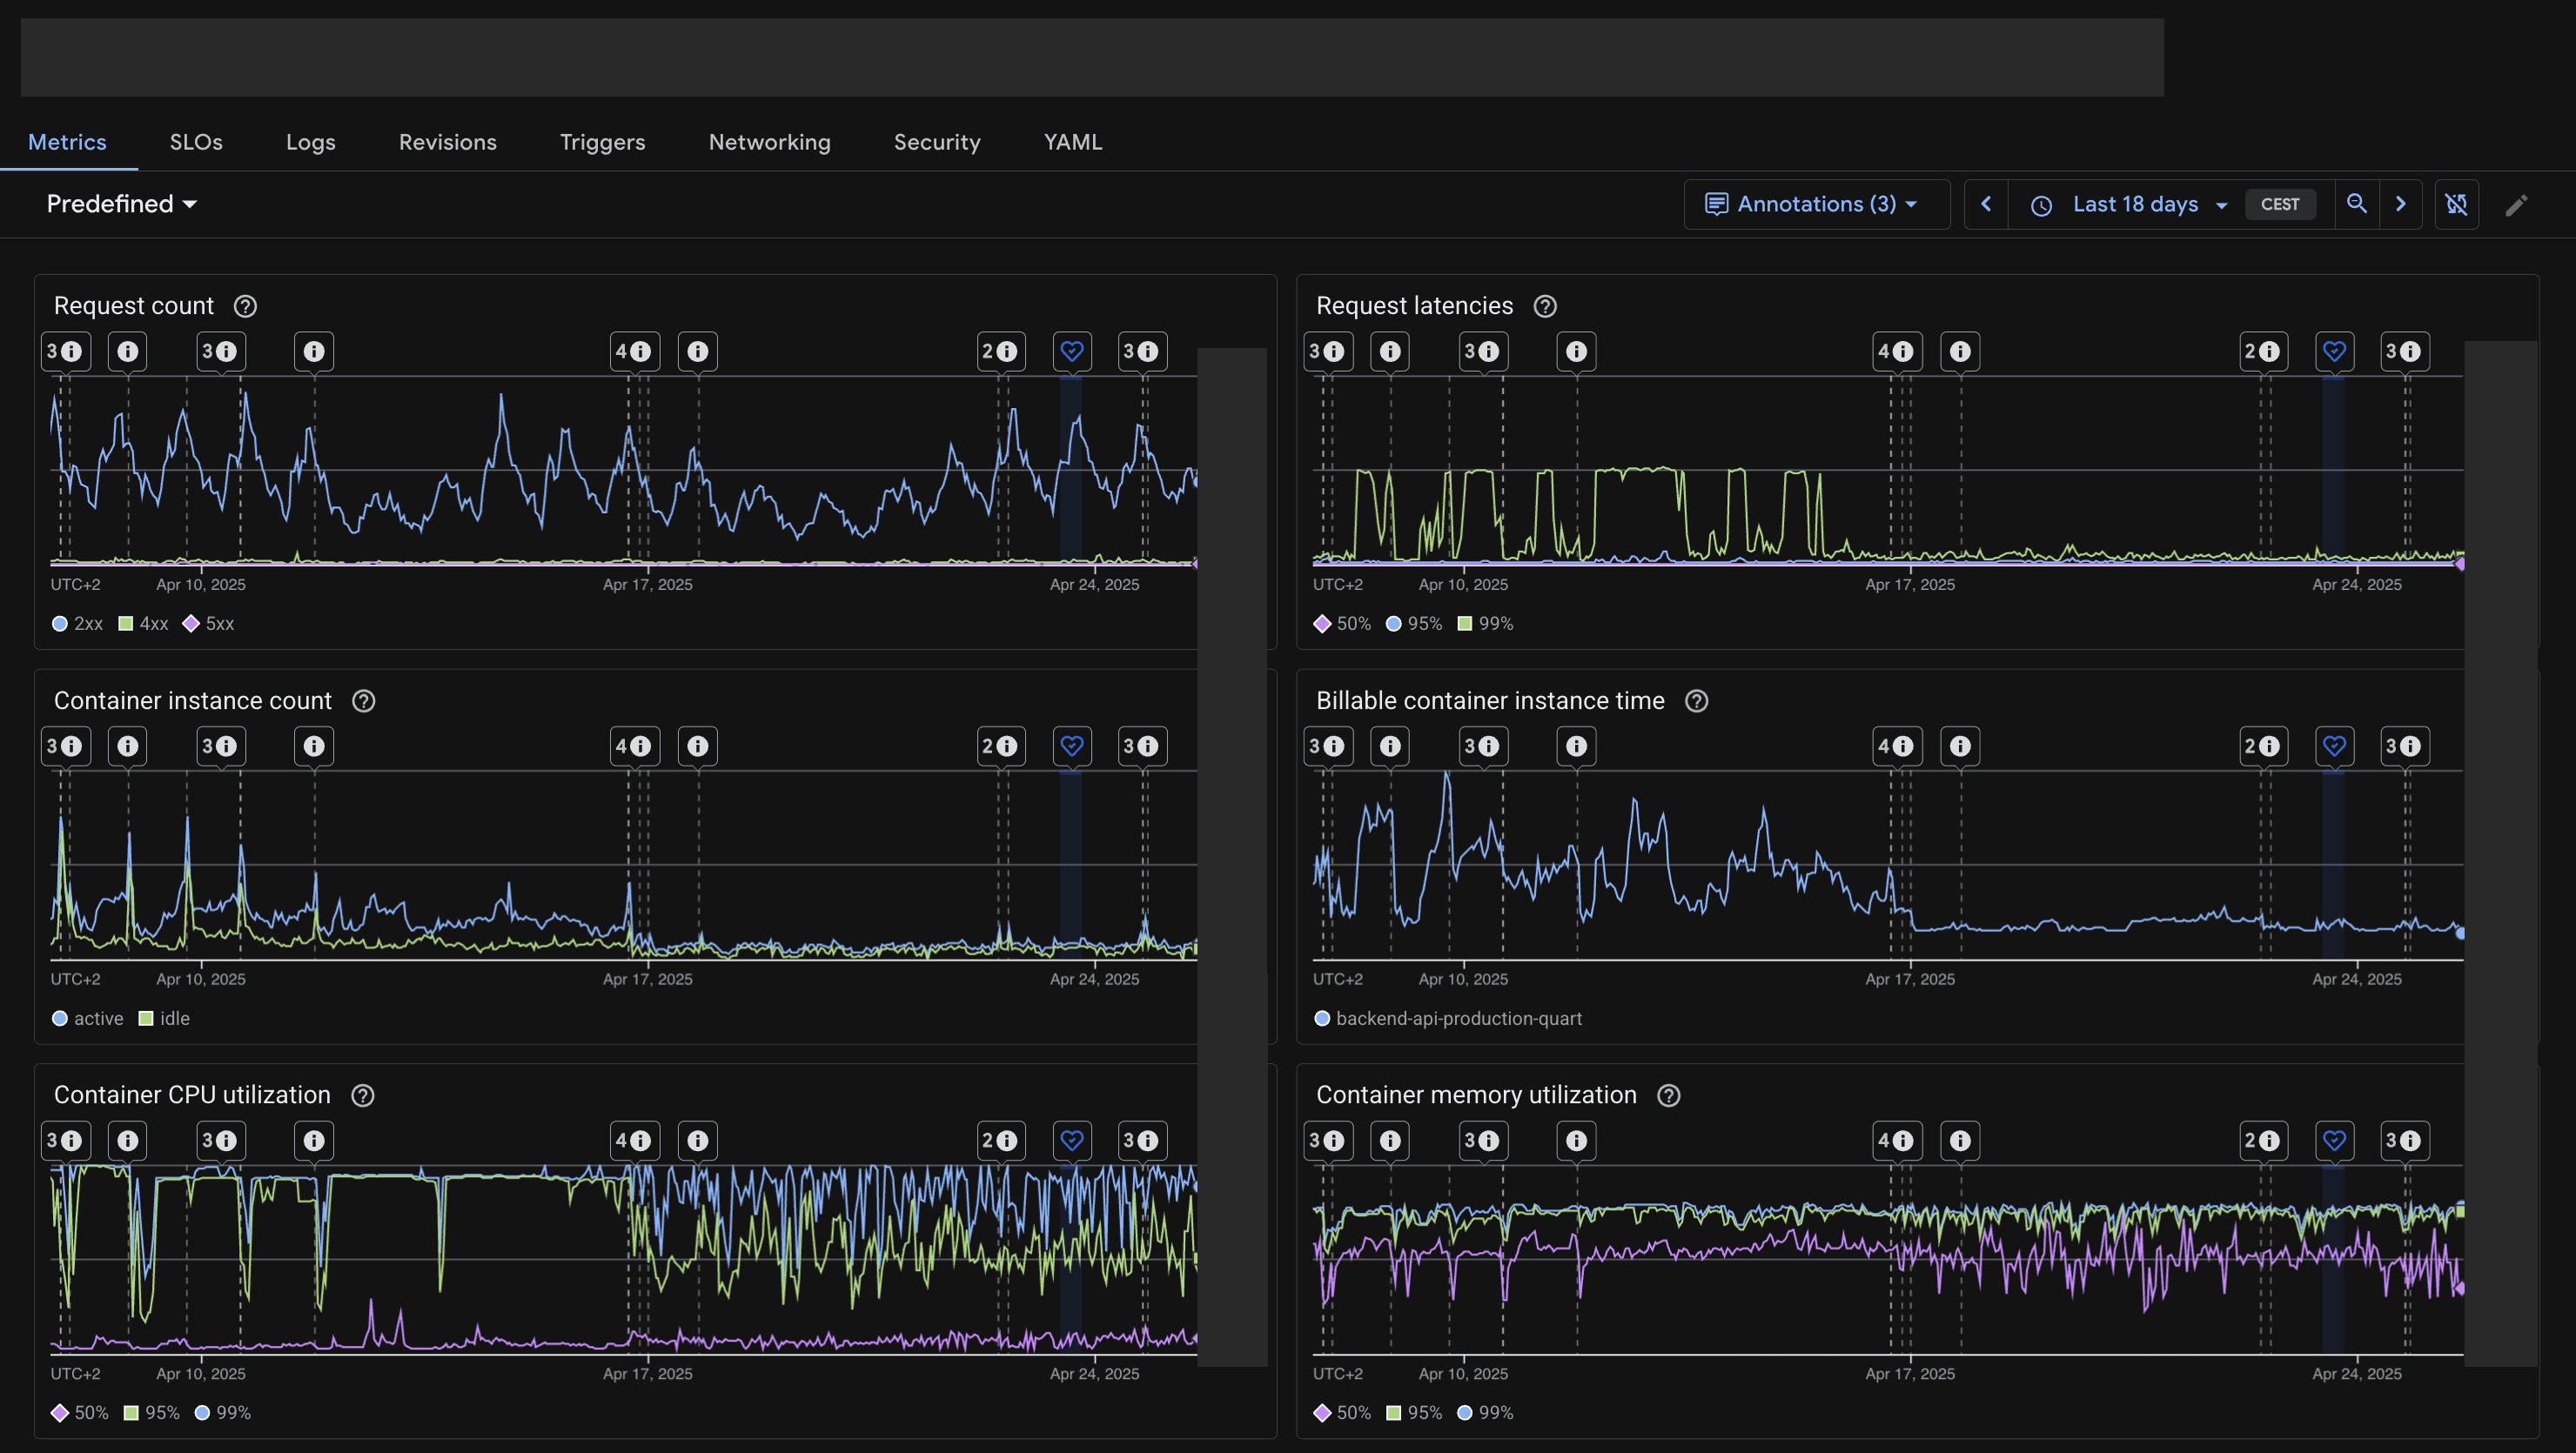The width and height of the screenshot is (2576, 1453).
Task: Click the CEST timezone button
Action: pyautogui.click(x=2279, y=204)
